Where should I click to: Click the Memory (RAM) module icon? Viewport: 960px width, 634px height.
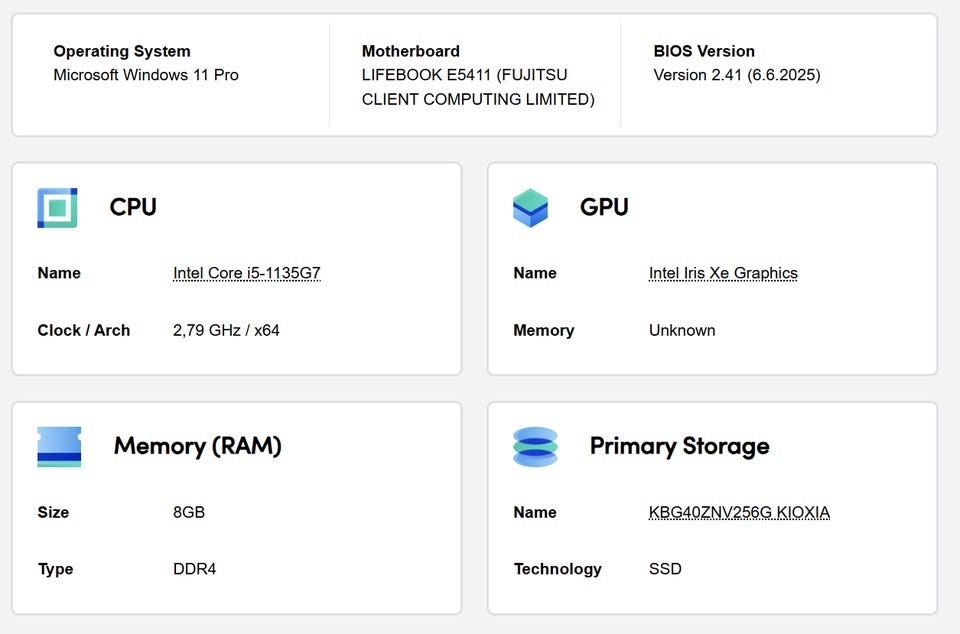(x=59, y=447)
